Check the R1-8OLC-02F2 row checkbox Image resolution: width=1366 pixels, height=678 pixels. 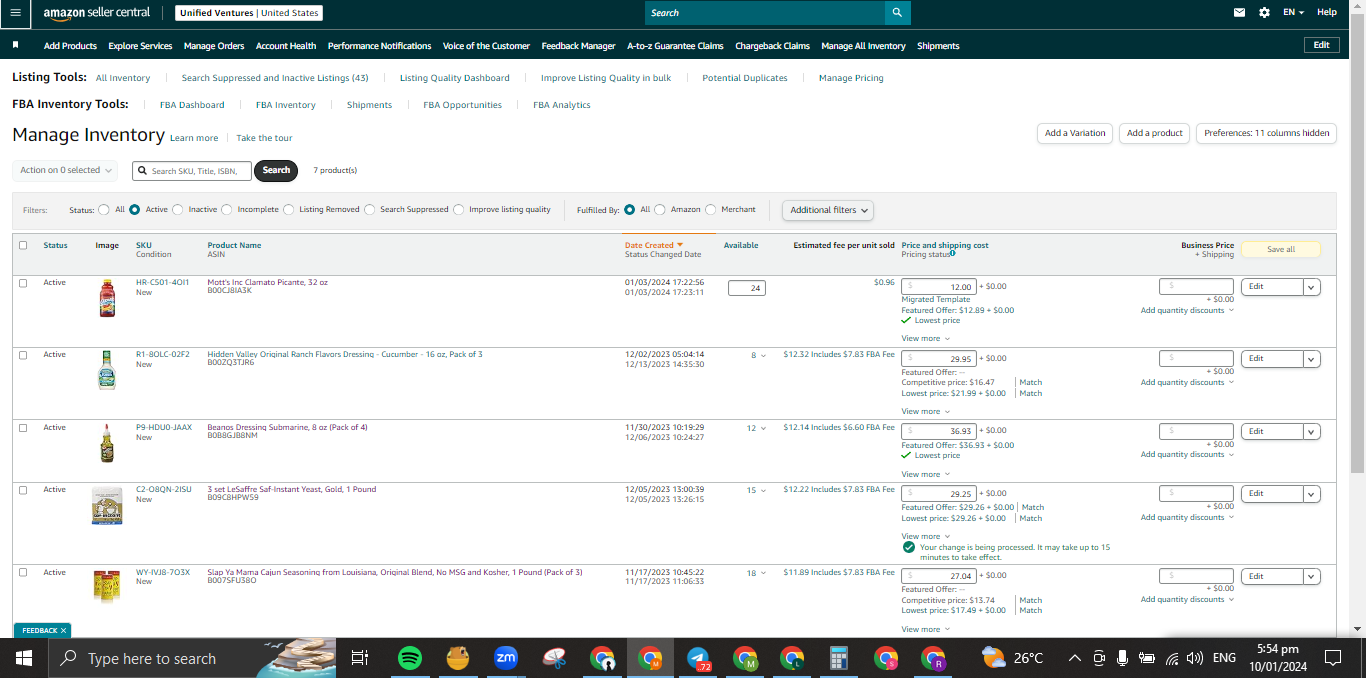pos(23,355)
